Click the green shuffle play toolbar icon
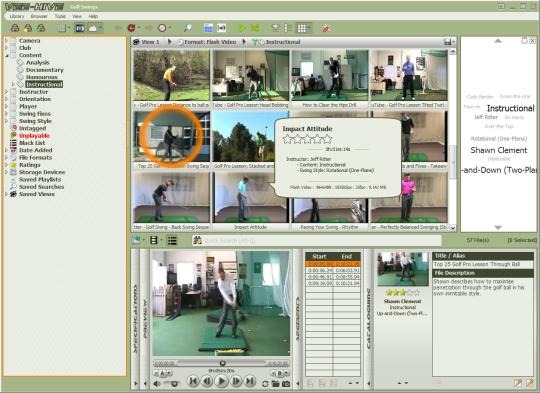Image resolution: width=540 pixels, height=393 pixels. [x=255, y=28]
